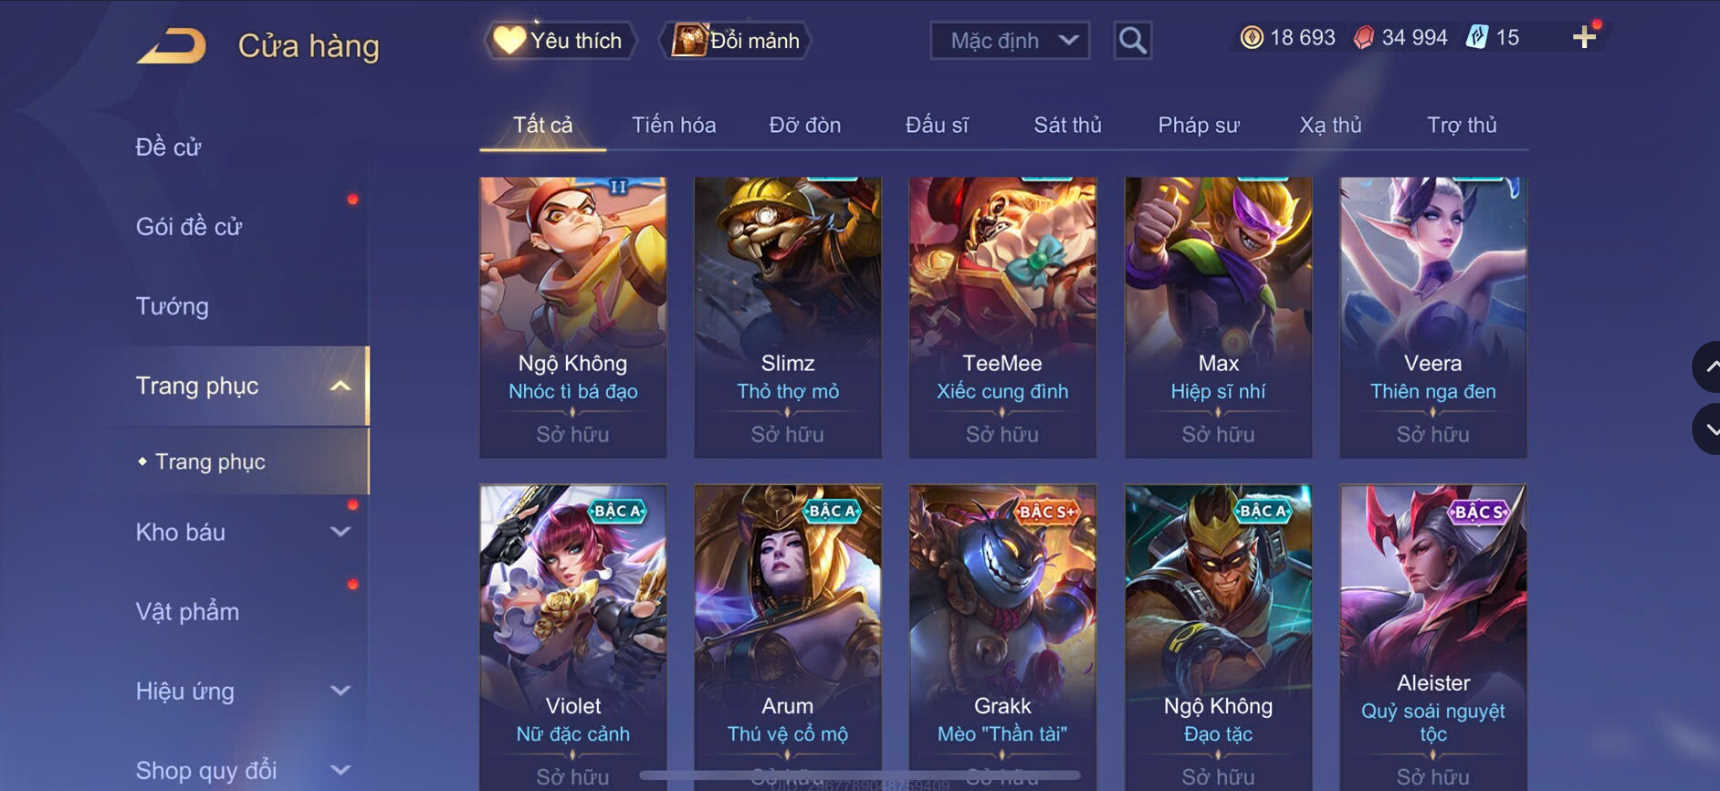Select the Veera Thiên nga đen skin card
The height and width of the screenshot is (791, 1720).
[1433, 318]
